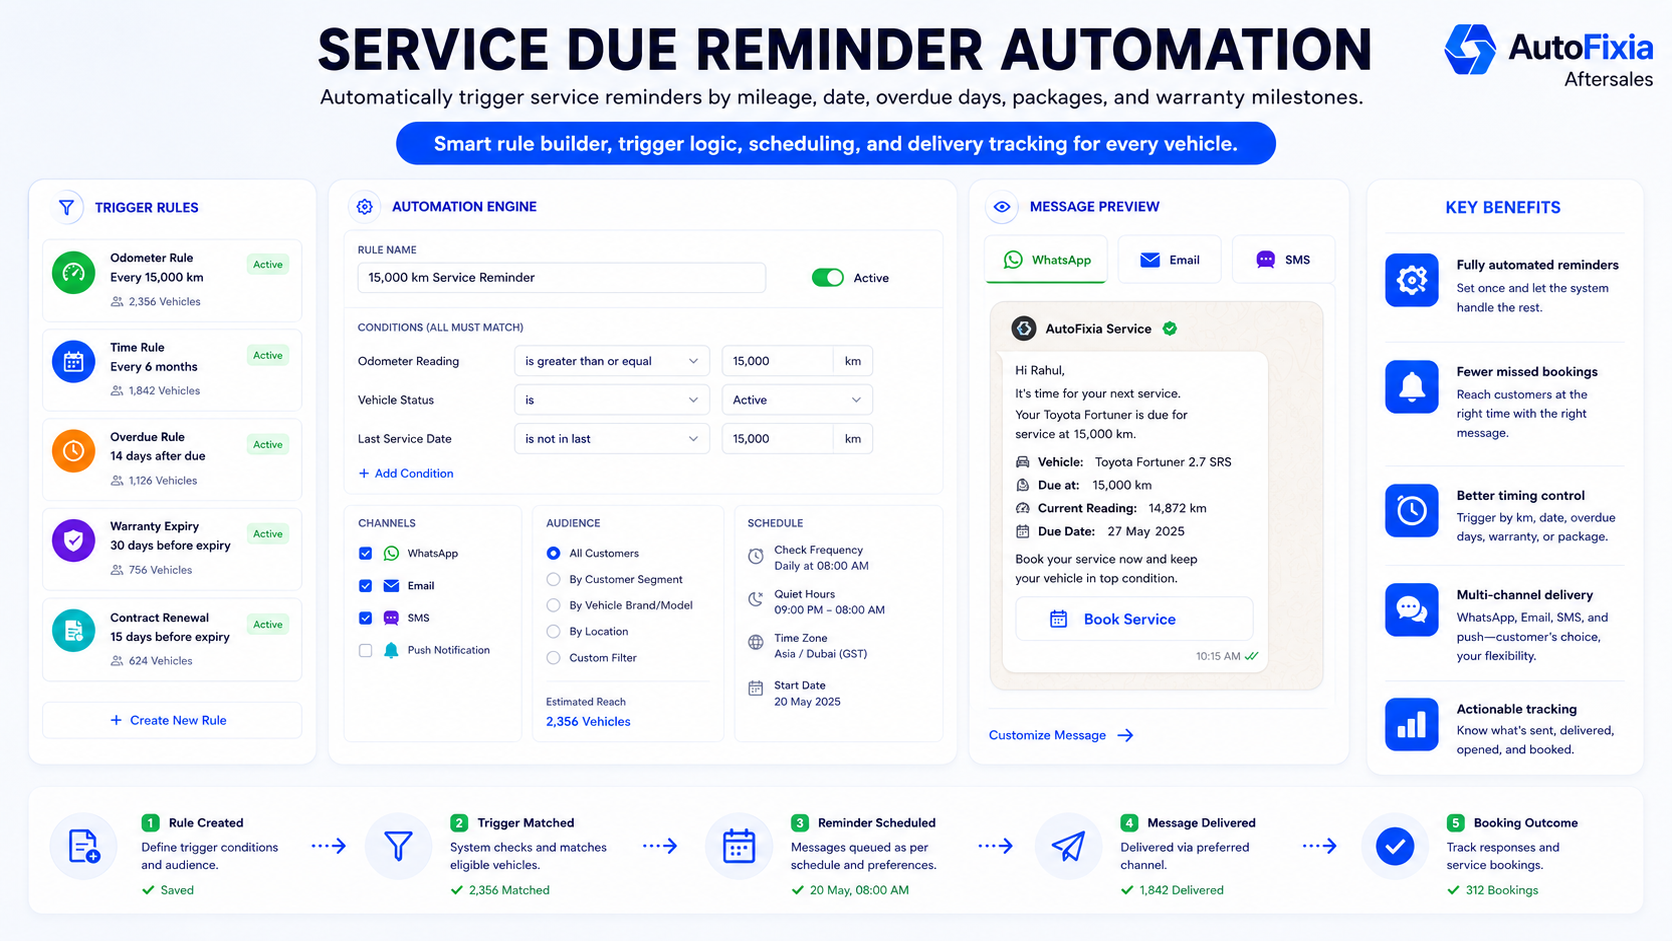The height and width of the screenshot is (941, 1672).
Task: Click the Message Delivered paper plane icon
Action: tap(1068, 846)
